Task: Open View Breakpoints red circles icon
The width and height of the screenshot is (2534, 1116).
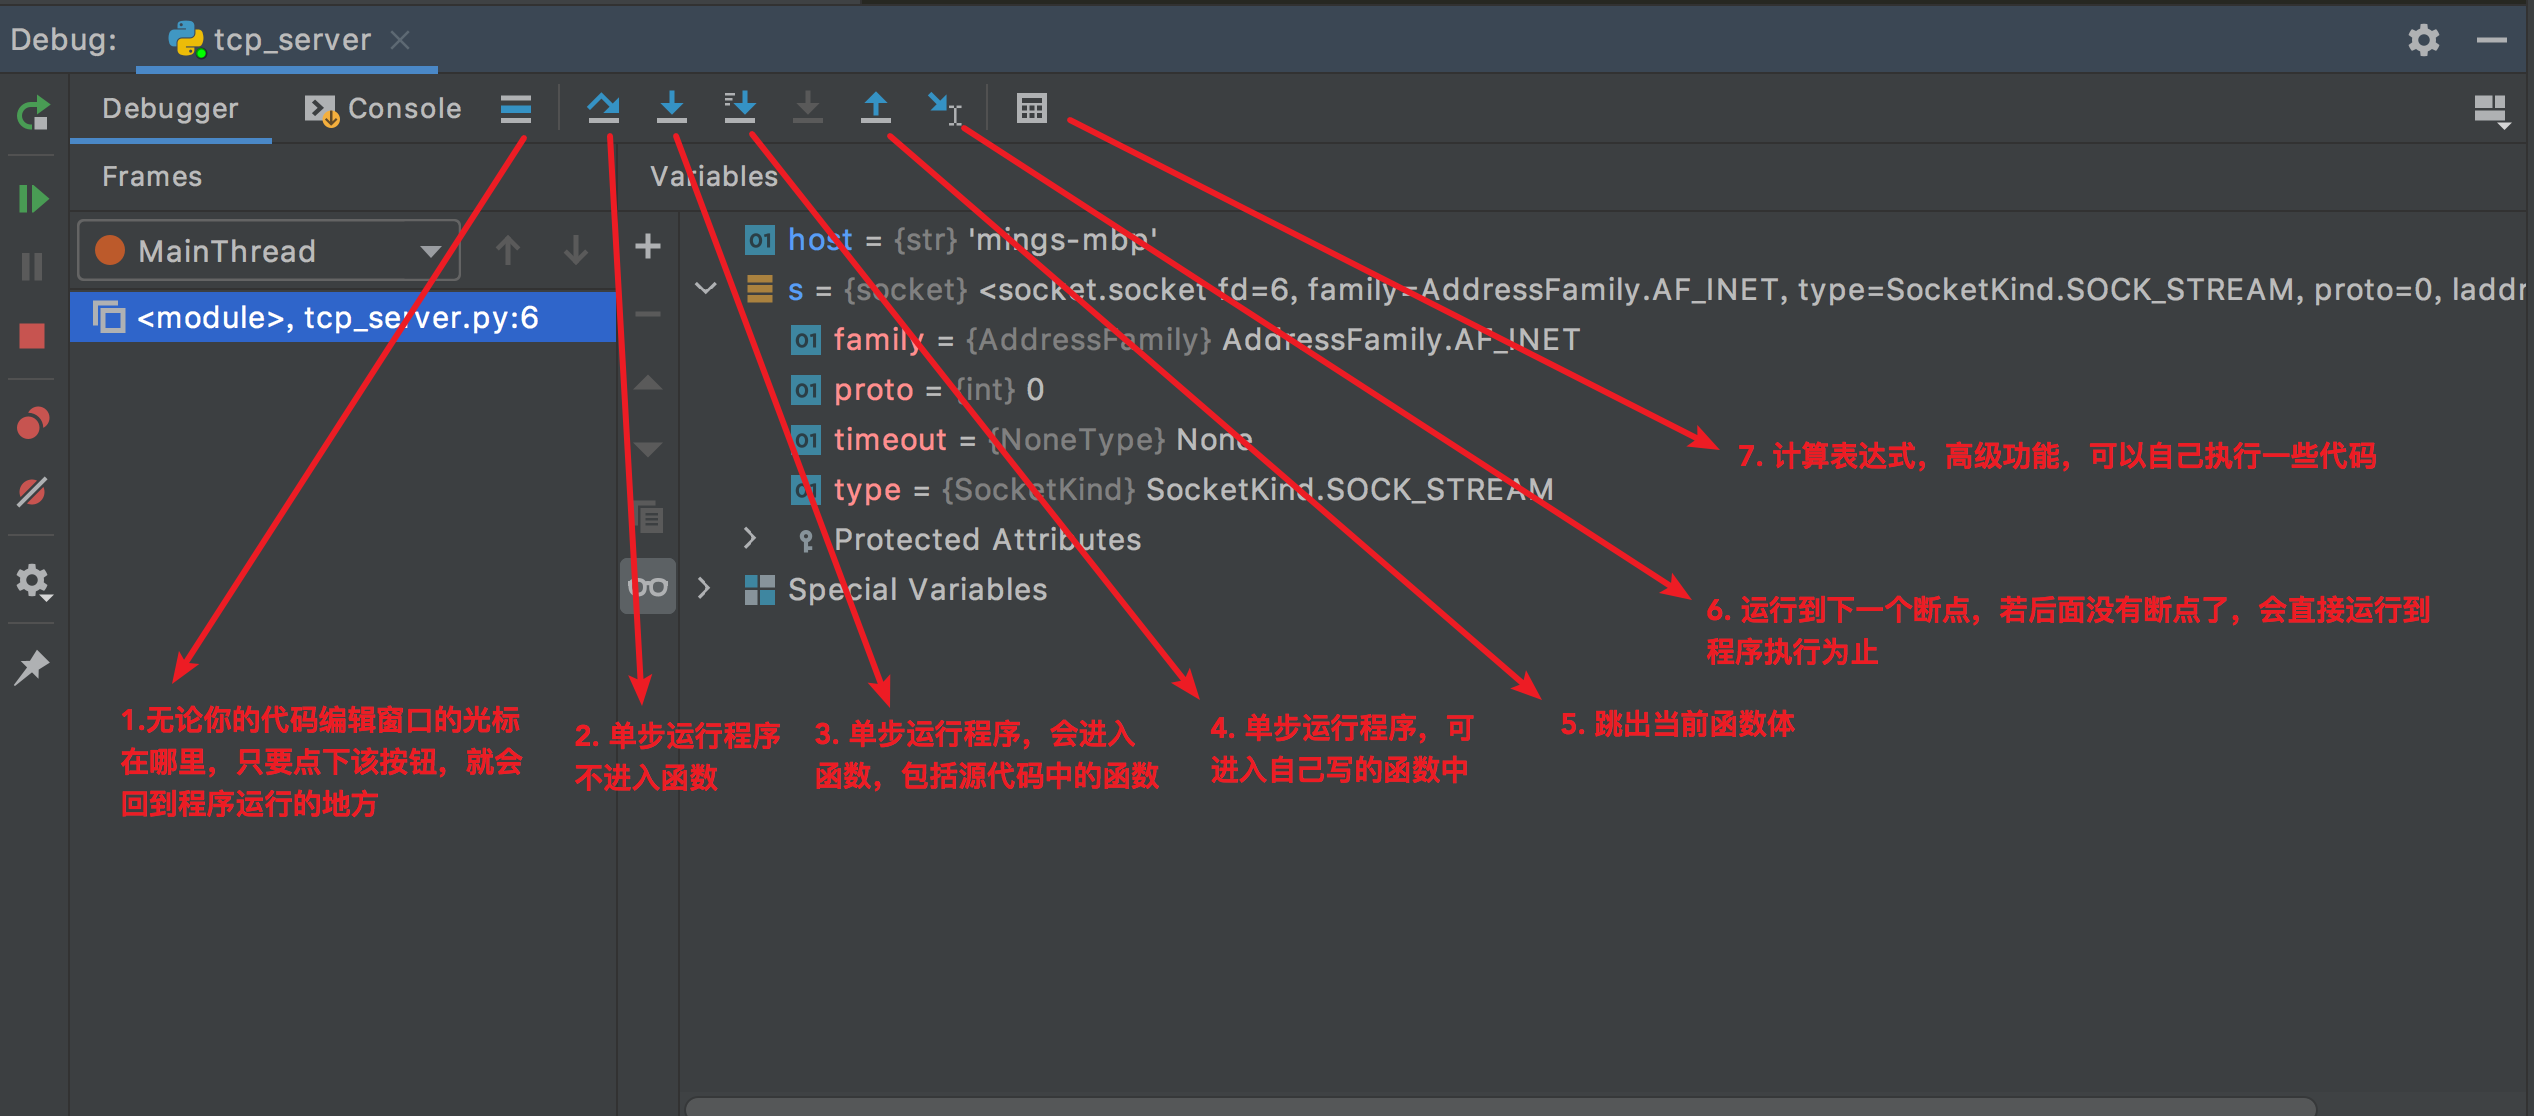Action: (33, 423)
